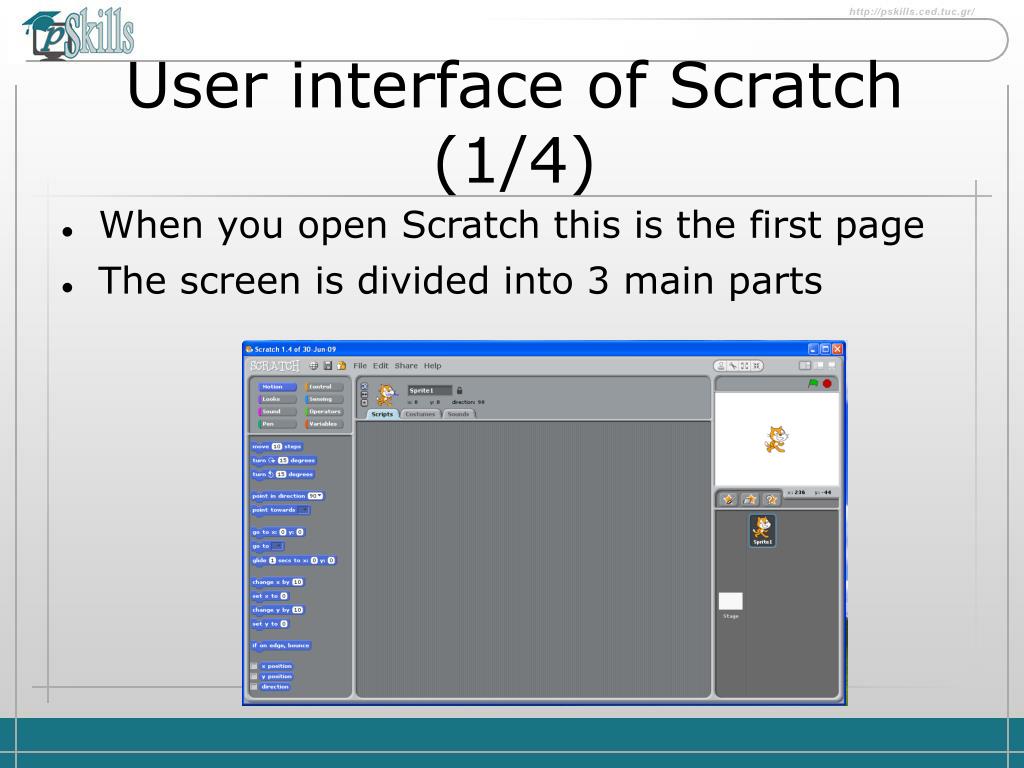Click the pskills.ced.tuc.gr URL text
Image resolution: width=1024 pixels, height=768 pixels.
coord(912,12)
